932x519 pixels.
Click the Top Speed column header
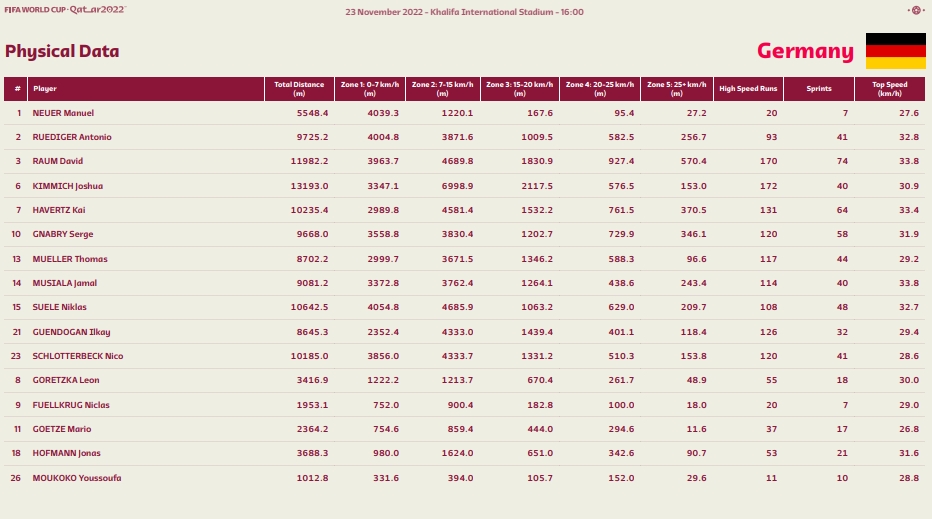click(890, 89)
